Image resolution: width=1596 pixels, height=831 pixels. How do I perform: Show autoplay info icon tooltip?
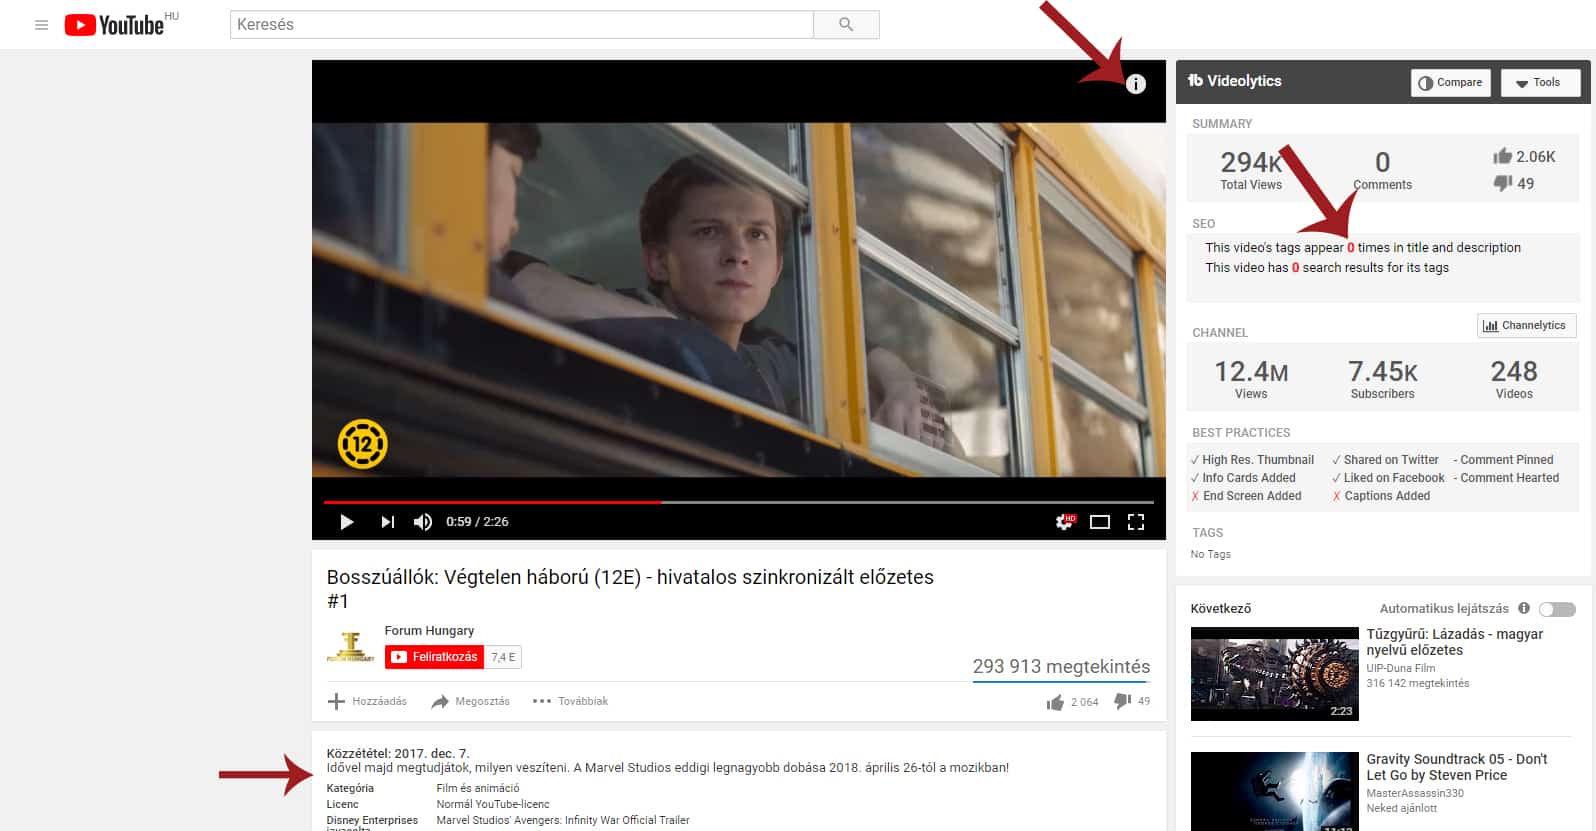[1524, 608]
